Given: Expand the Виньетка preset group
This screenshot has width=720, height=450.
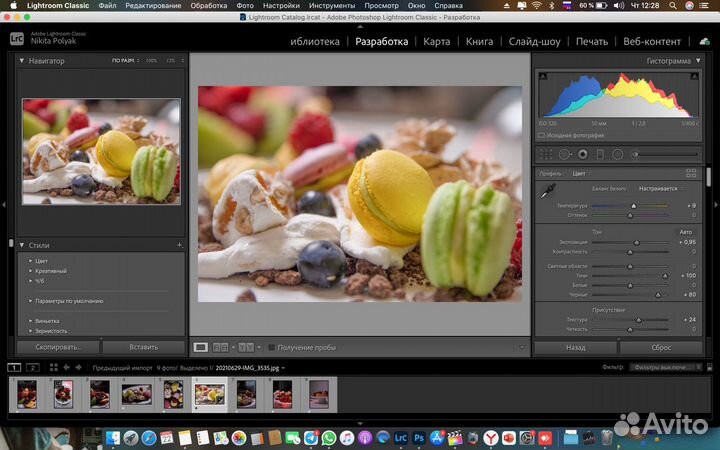Looking at the screenshot, I should pyautogui.click(x=30, y=321).
